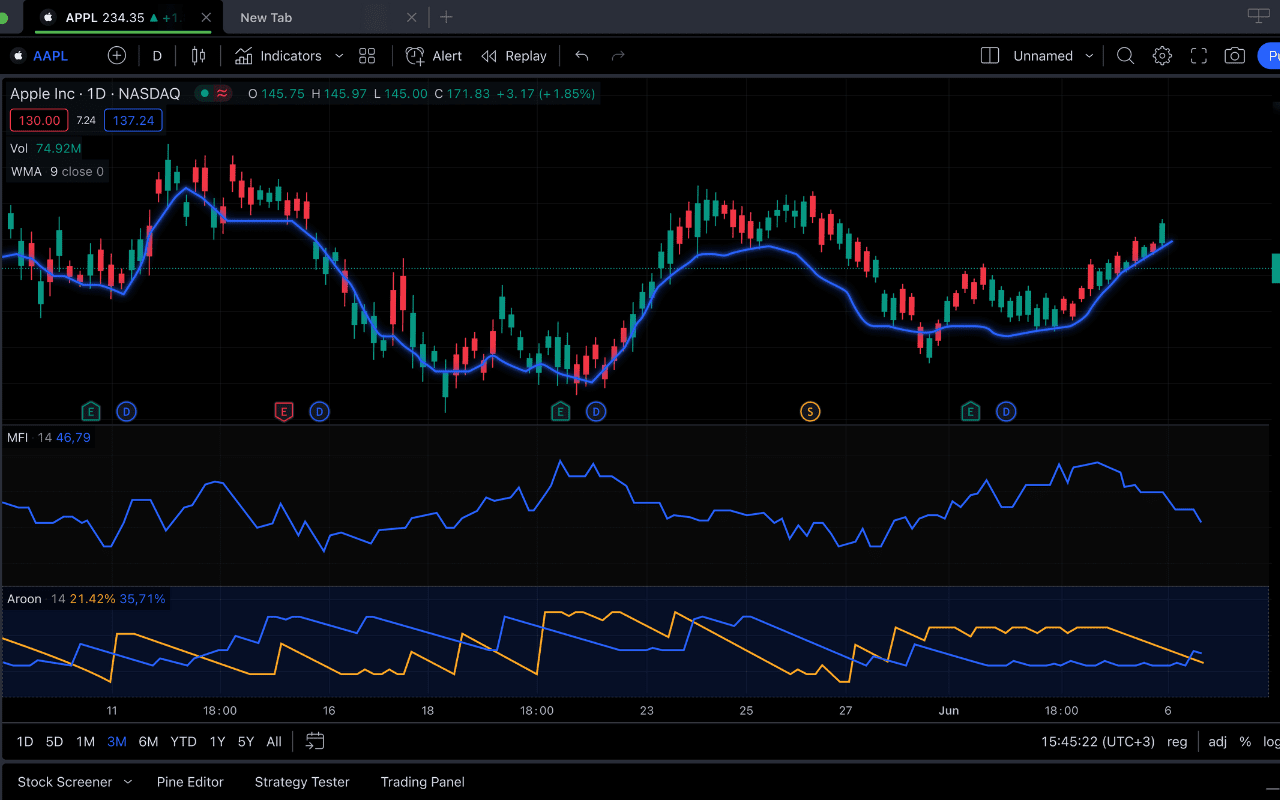
Task: Select the 1M time range
Action: [x=86, y=741]
